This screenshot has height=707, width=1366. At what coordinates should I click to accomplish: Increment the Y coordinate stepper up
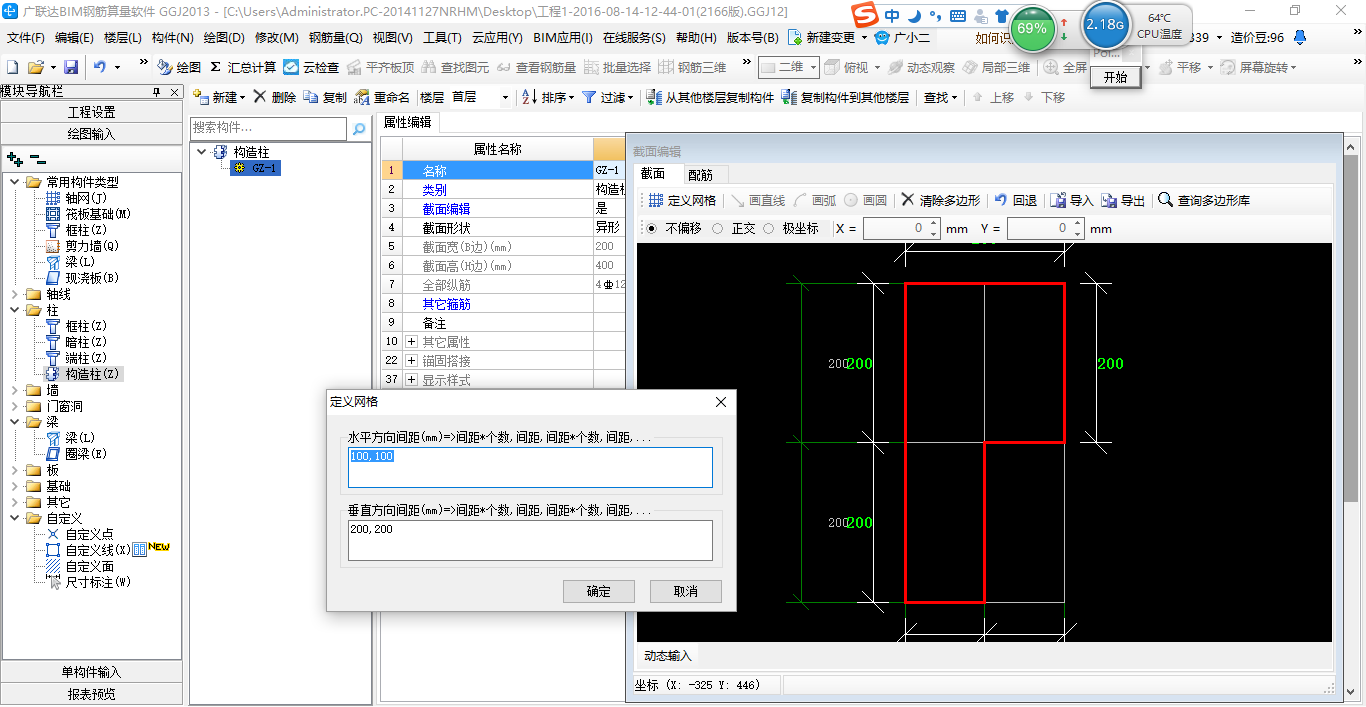point(1077,224)
